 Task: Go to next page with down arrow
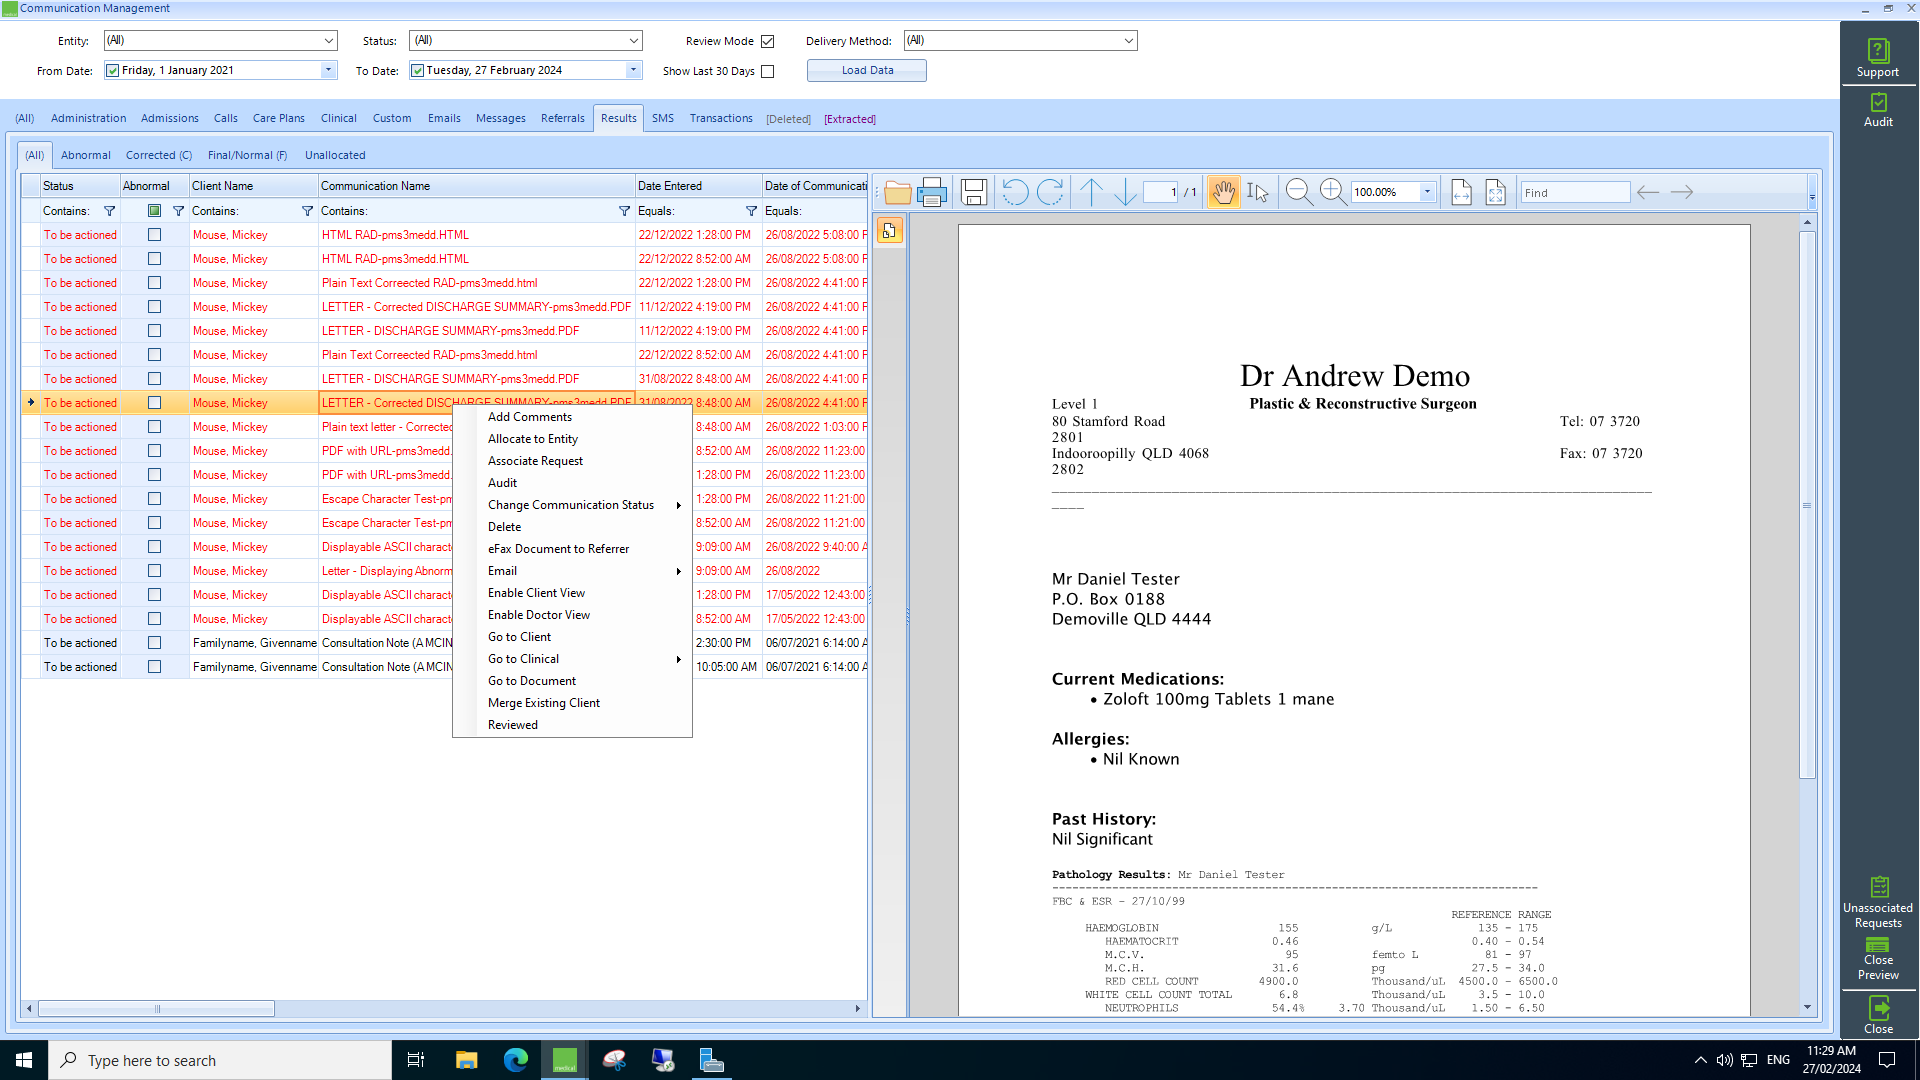tap(1126, 192)
